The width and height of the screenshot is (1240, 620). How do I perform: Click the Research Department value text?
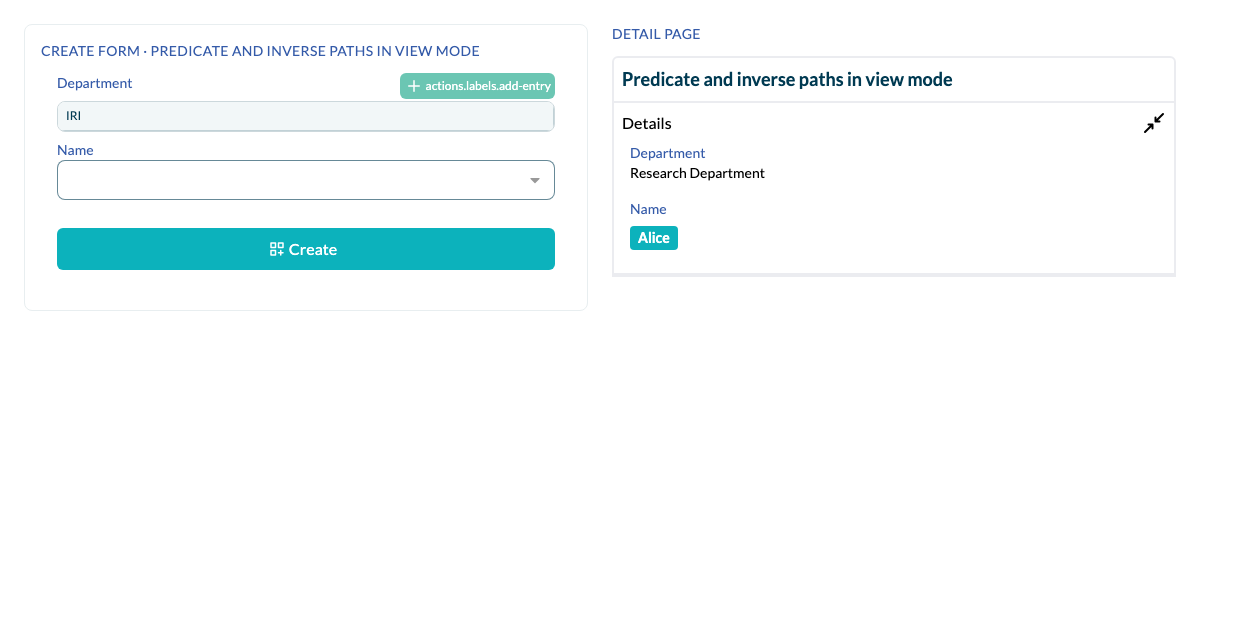click(x=697, y=173)
